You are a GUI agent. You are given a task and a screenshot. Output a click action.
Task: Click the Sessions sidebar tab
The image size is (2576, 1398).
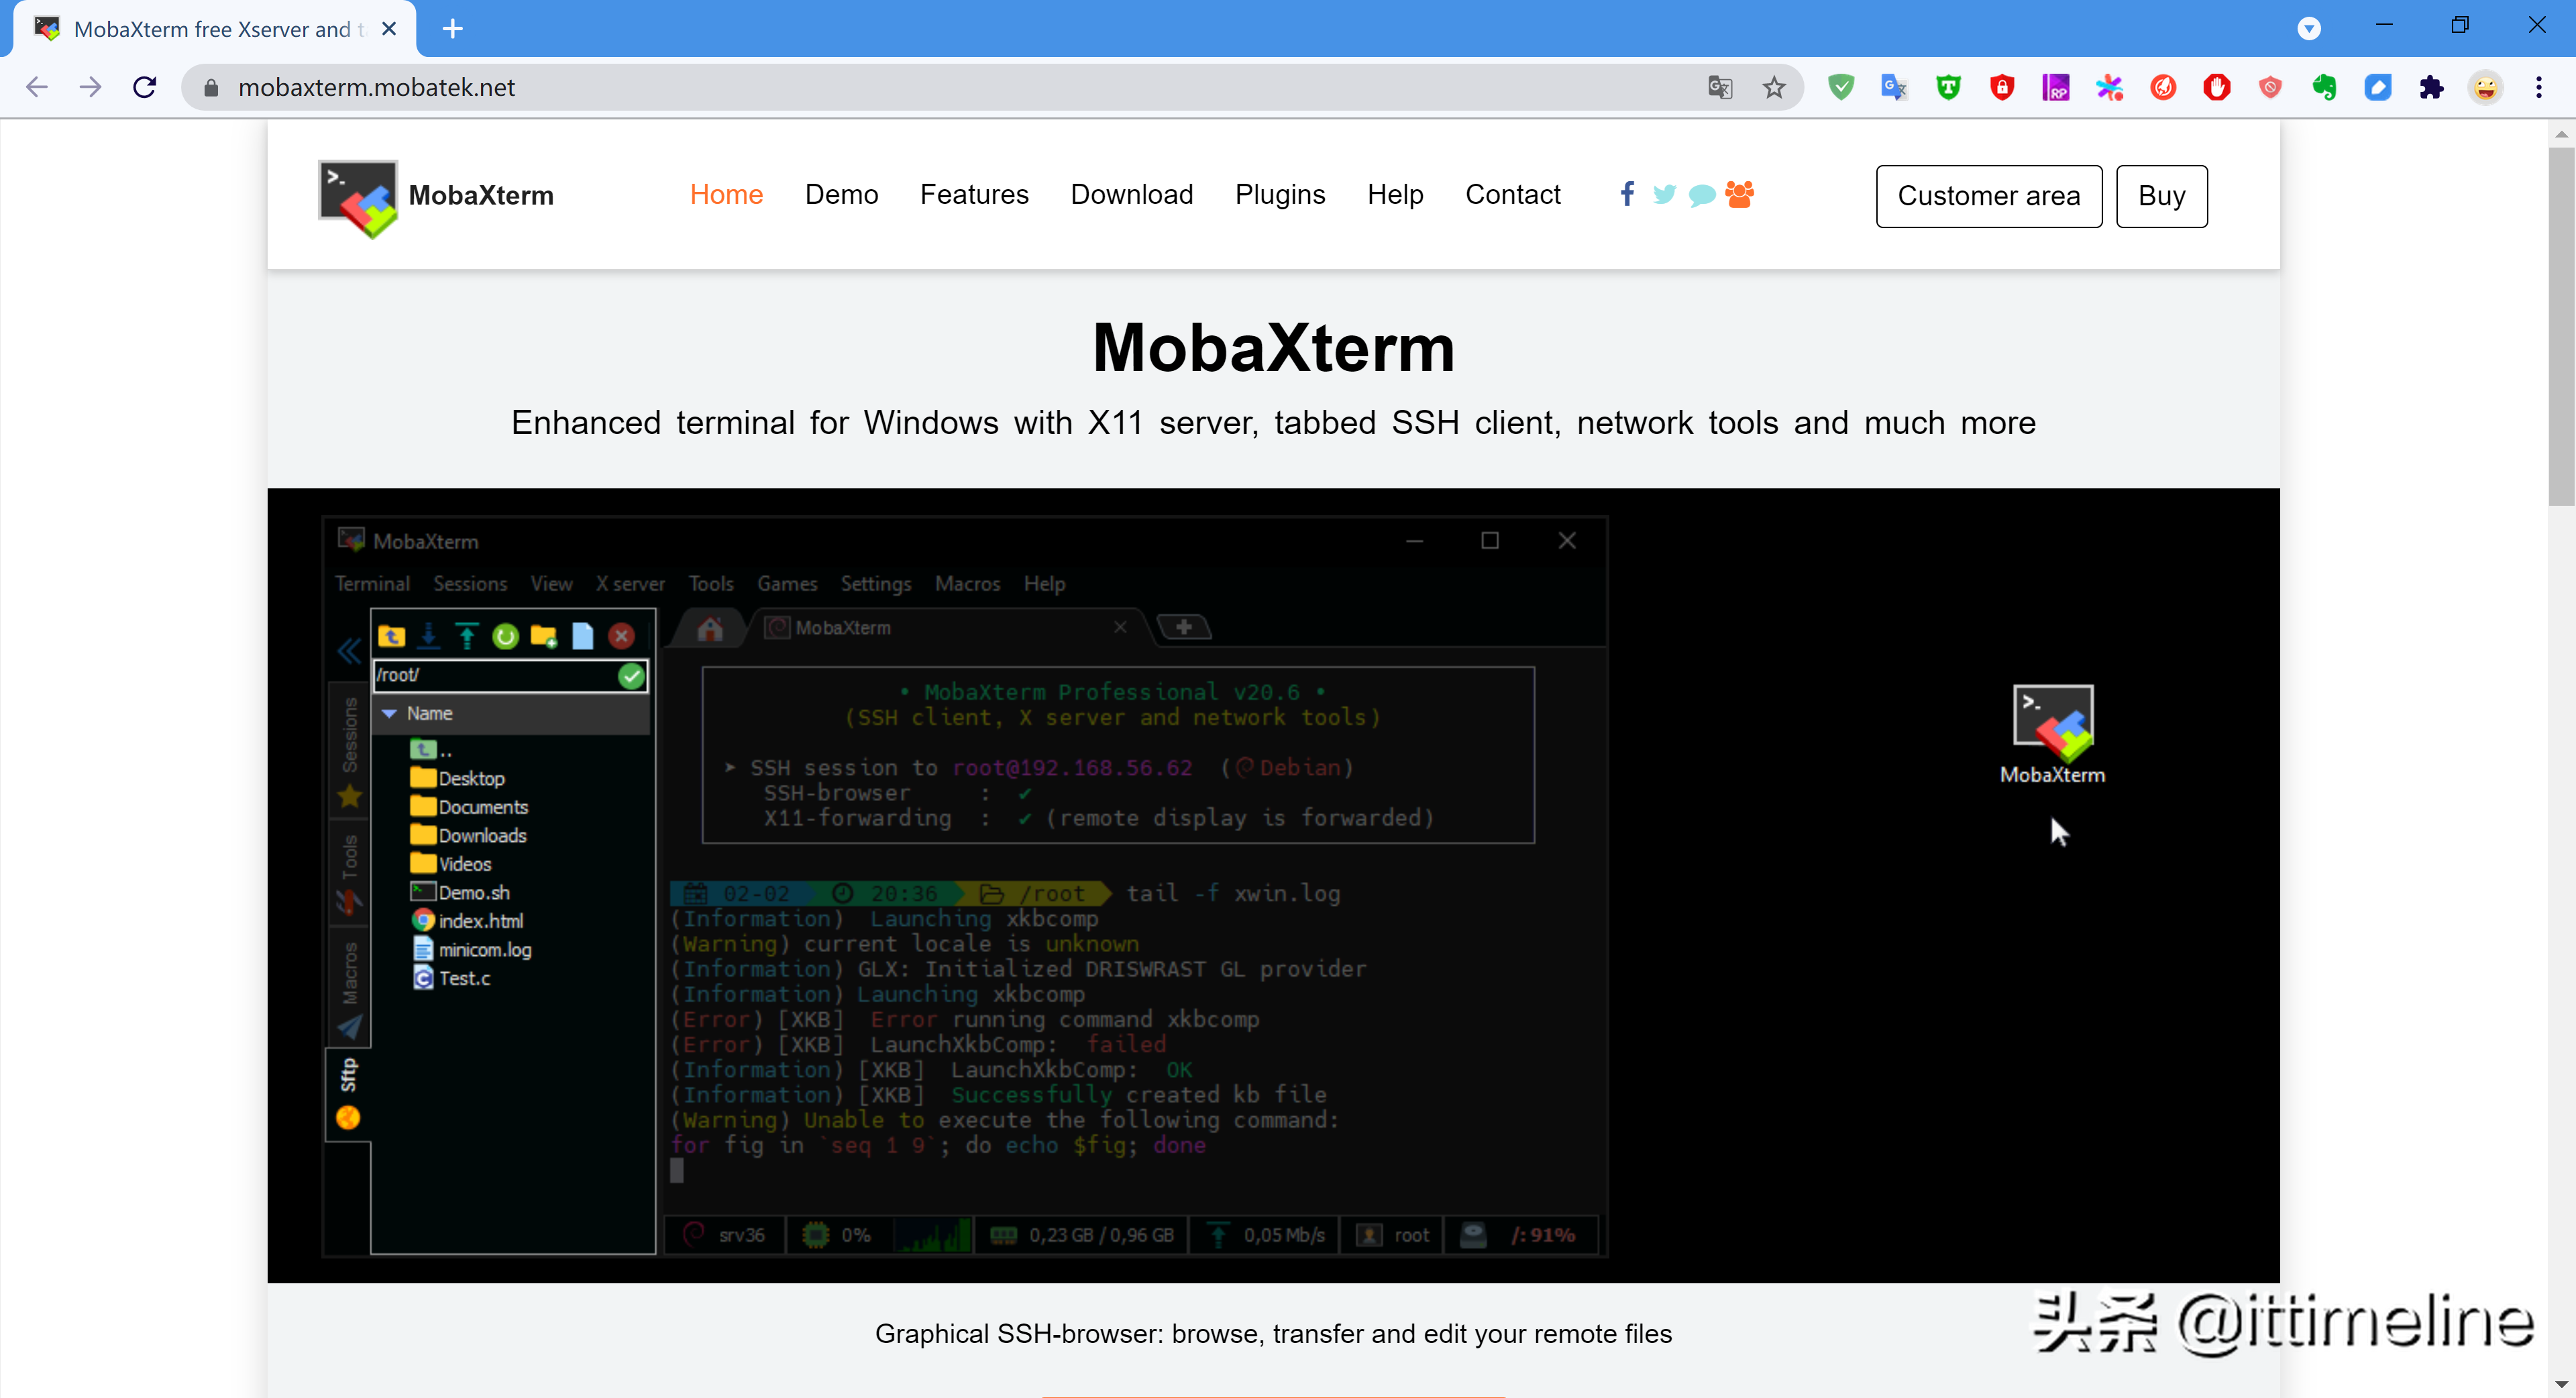tap(349, 750)
